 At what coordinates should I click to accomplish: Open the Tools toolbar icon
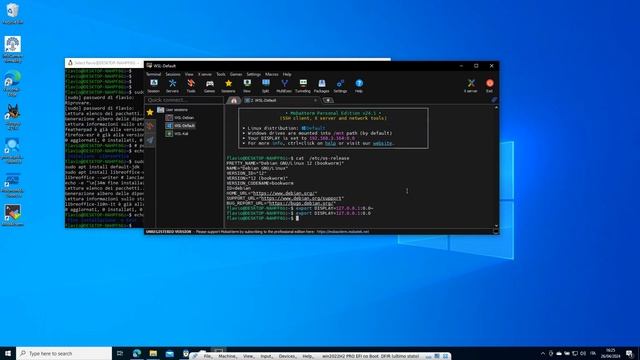[191, 86]
